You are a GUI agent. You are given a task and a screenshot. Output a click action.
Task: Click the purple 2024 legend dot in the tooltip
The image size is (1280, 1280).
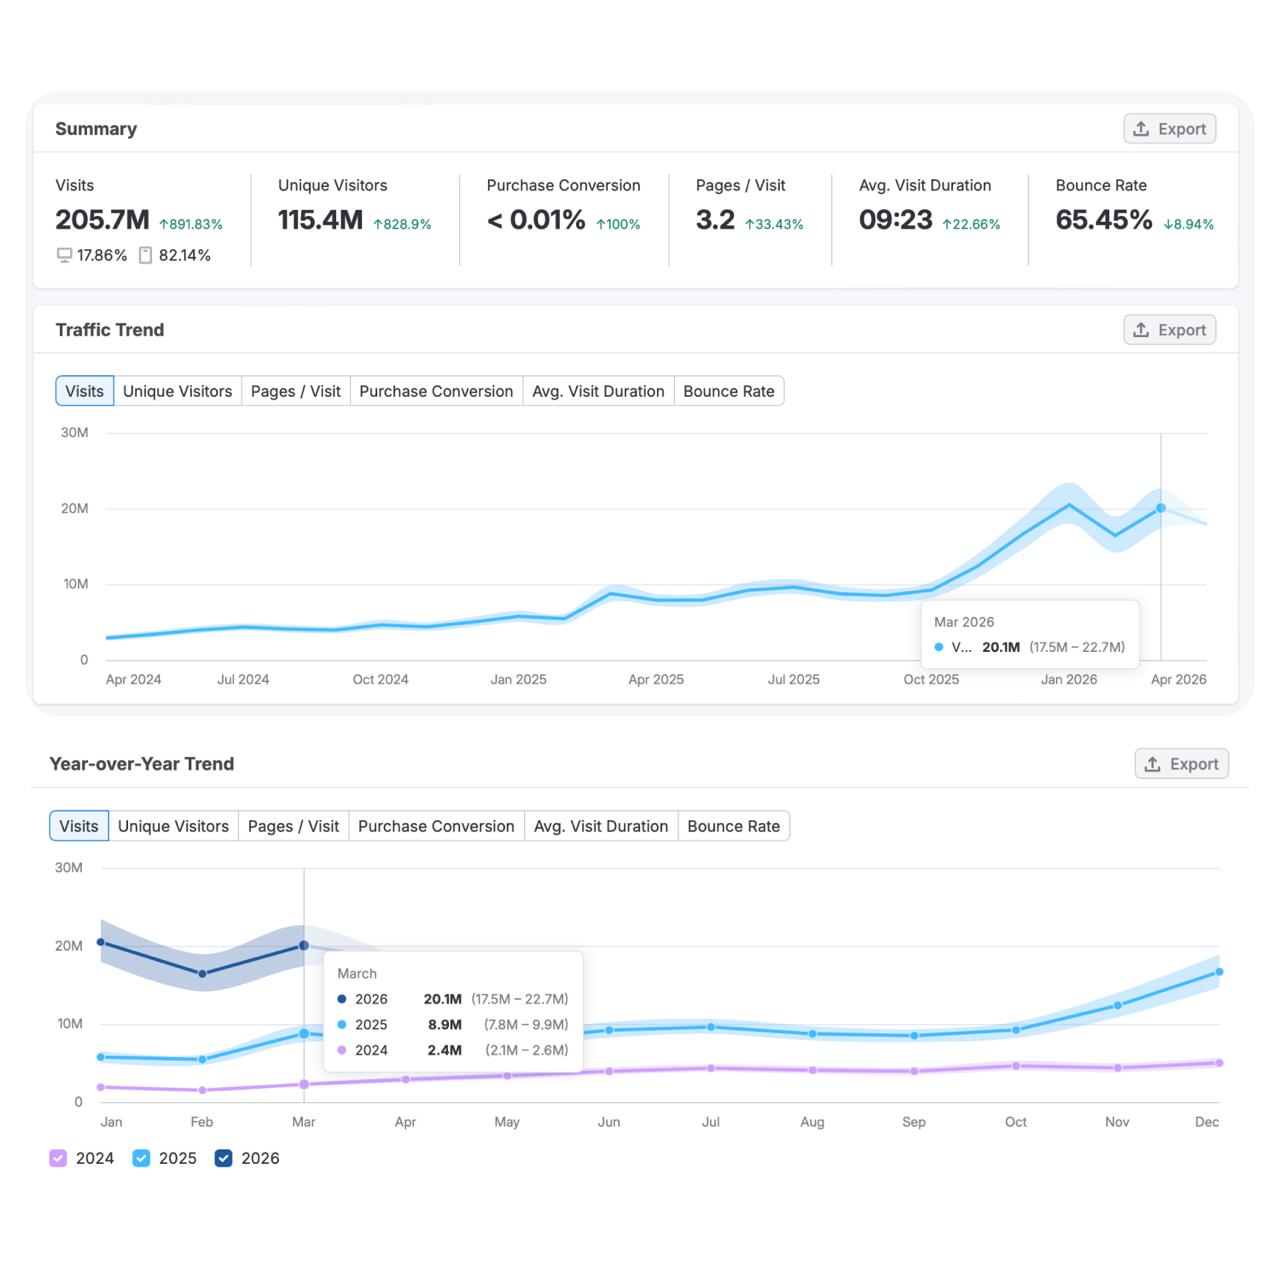coord(341,1050)
